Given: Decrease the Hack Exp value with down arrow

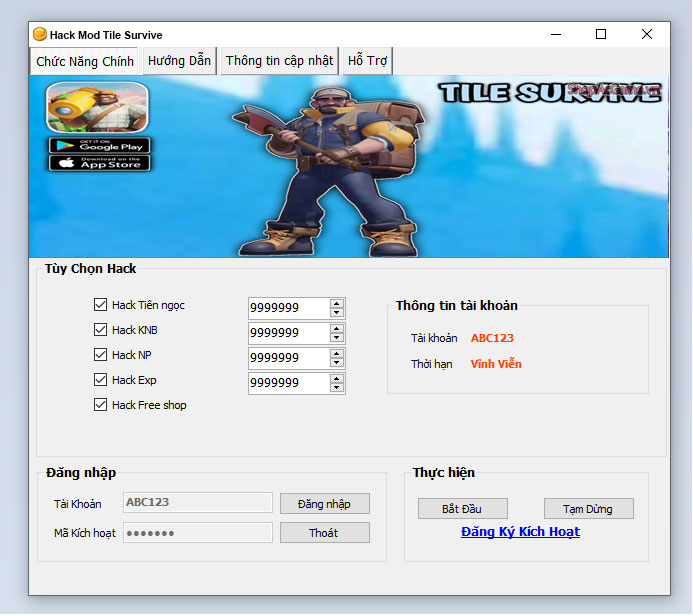Looking at the screenshot, I should (337, 388).
